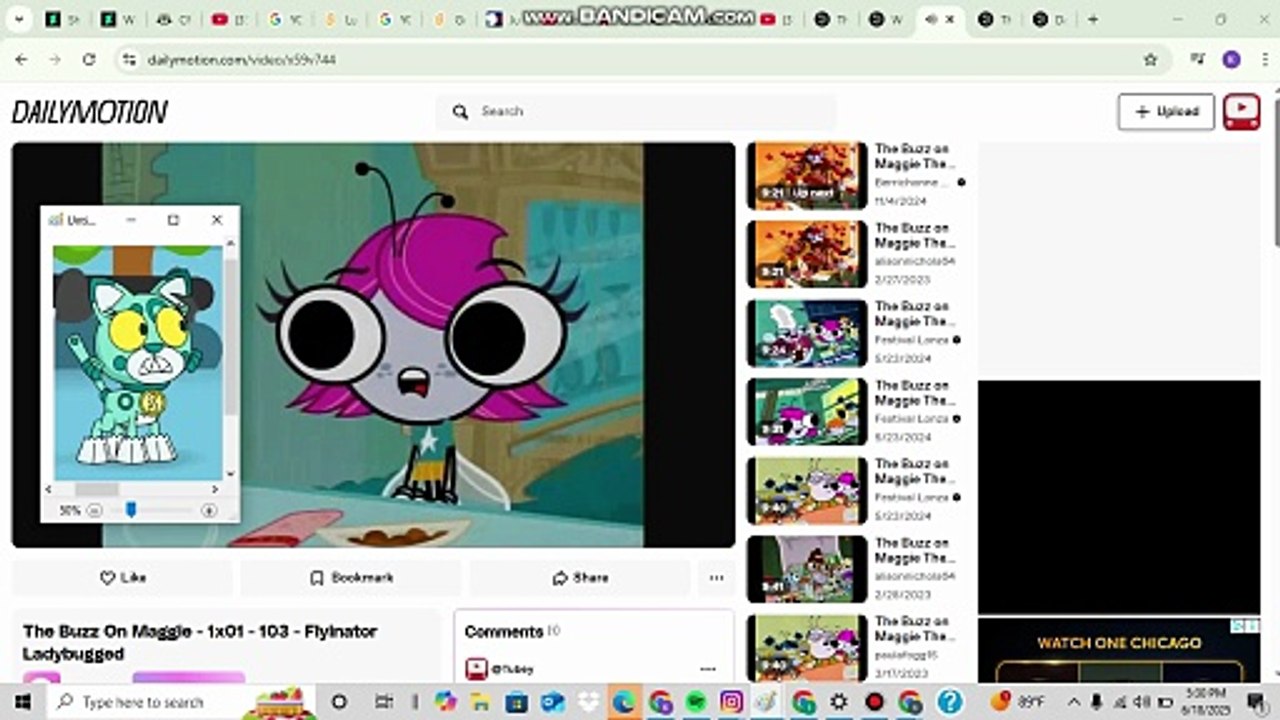The width and height of the screenshot is (1280, 720).
Task: Switch to the second browser tab
Action: coord(117,19)
